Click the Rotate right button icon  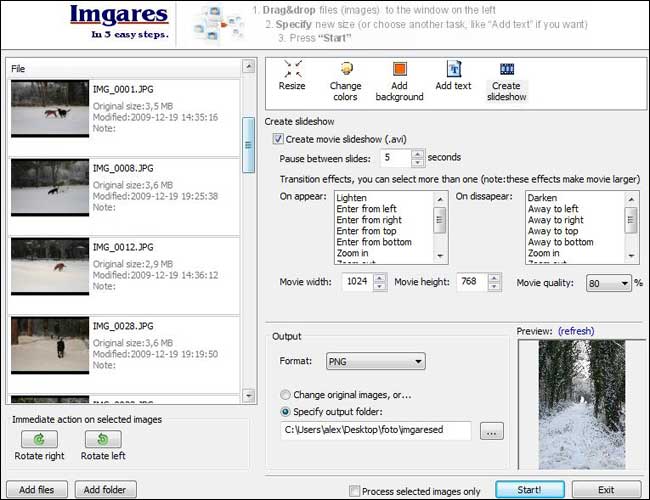coord(39,439)
